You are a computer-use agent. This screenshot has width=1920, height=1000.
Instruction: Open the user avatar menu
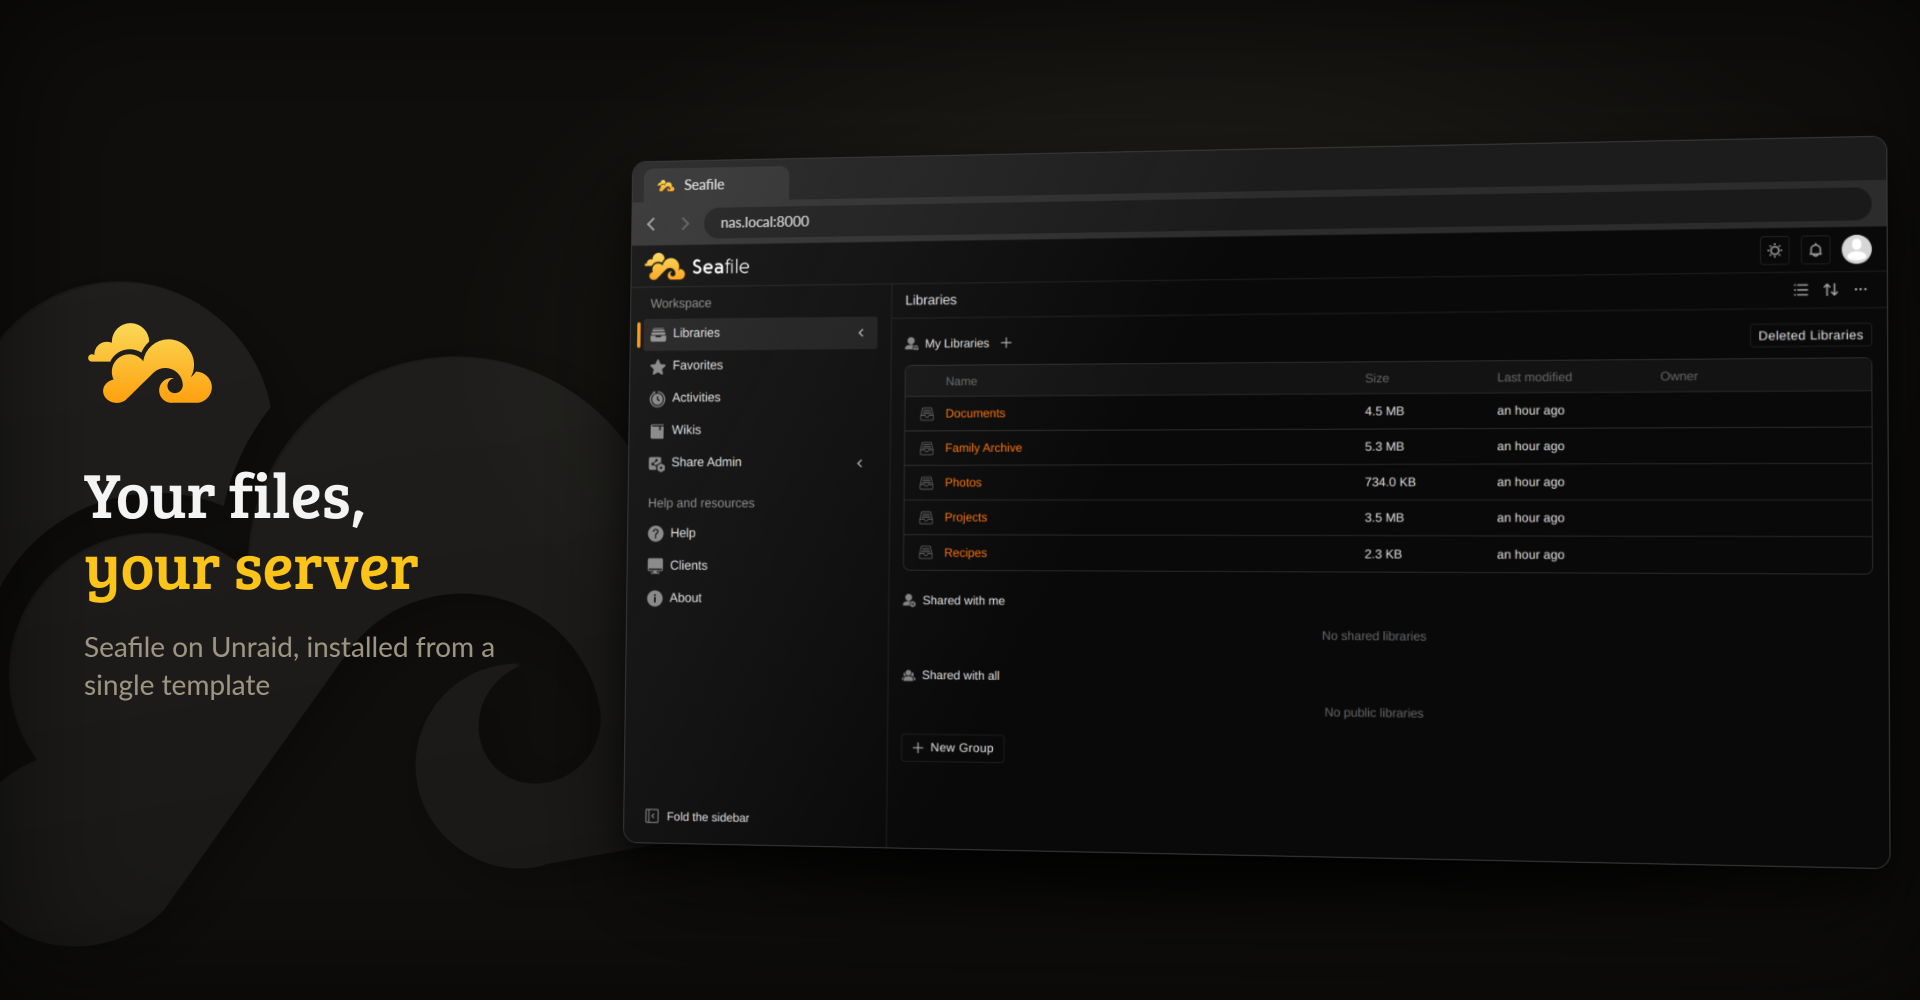point(1856,249)
